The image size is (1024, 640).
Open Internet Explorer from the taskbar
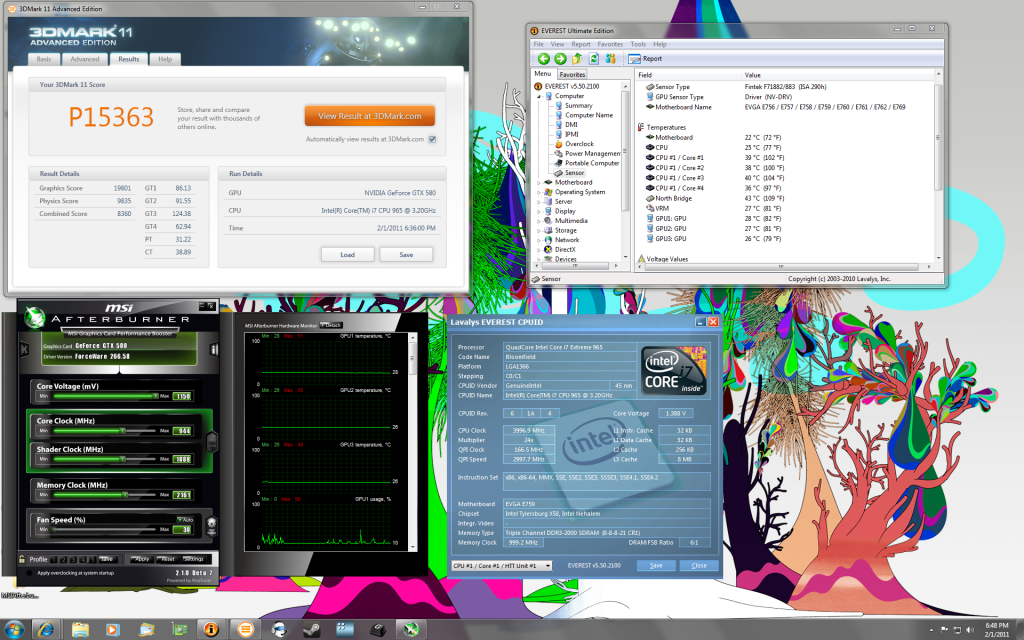[x=45, y=629]
